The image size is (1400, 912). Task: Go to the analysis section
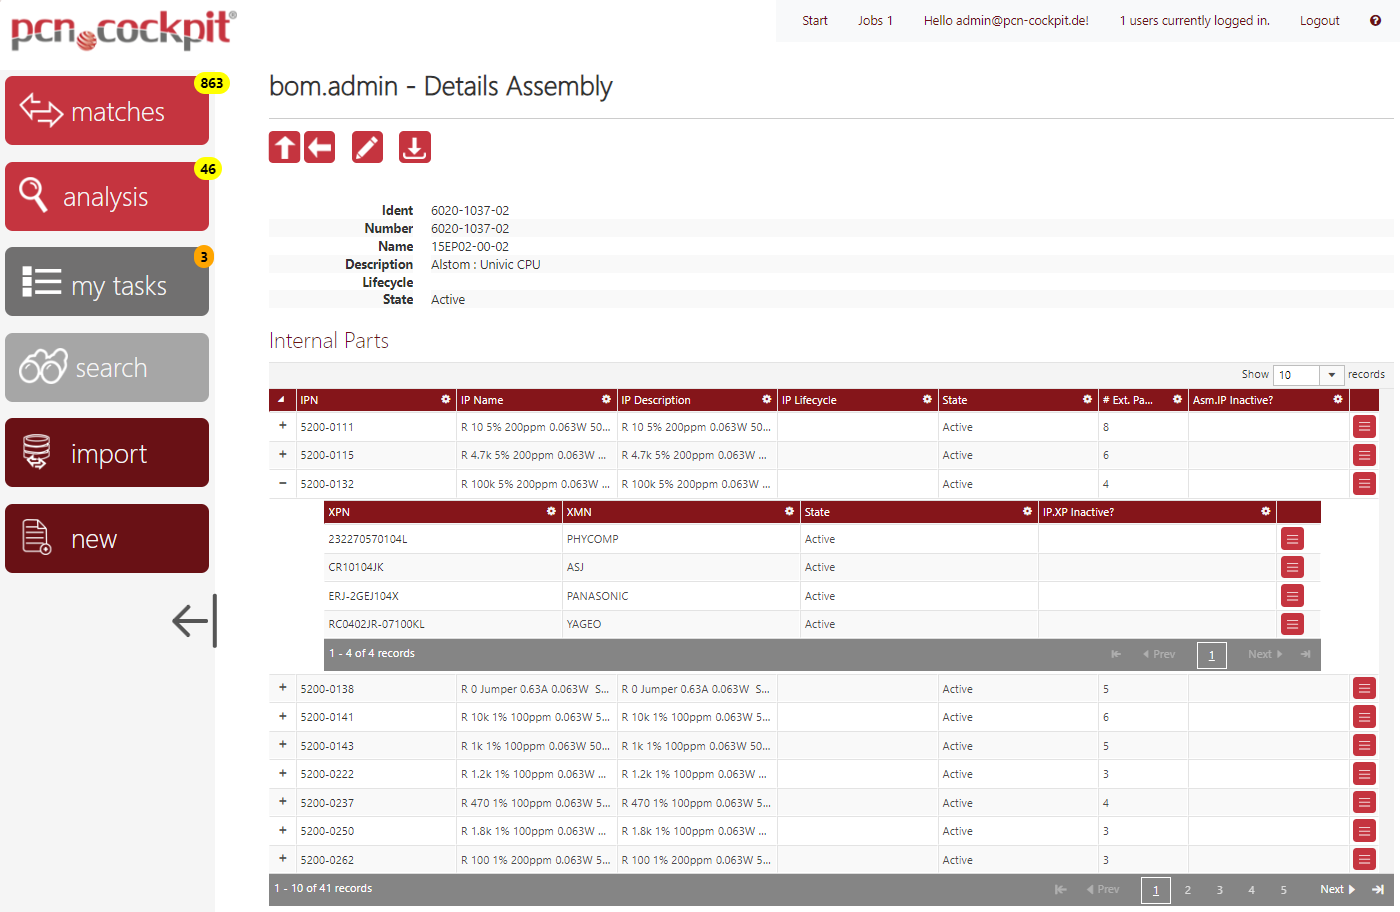[x=107, y=197]
